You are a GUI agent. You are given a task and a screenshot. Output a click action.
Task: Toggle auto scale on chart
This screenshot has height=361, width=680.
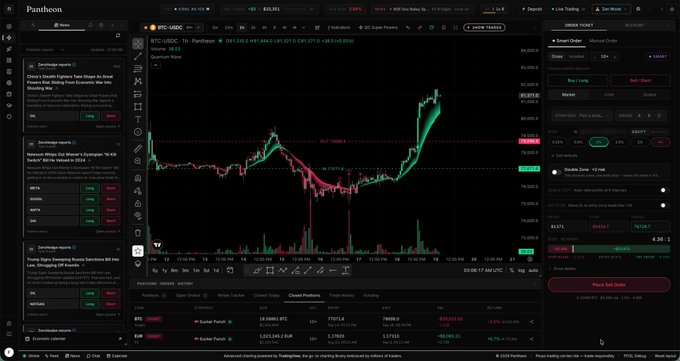click(x=533, y=270)
